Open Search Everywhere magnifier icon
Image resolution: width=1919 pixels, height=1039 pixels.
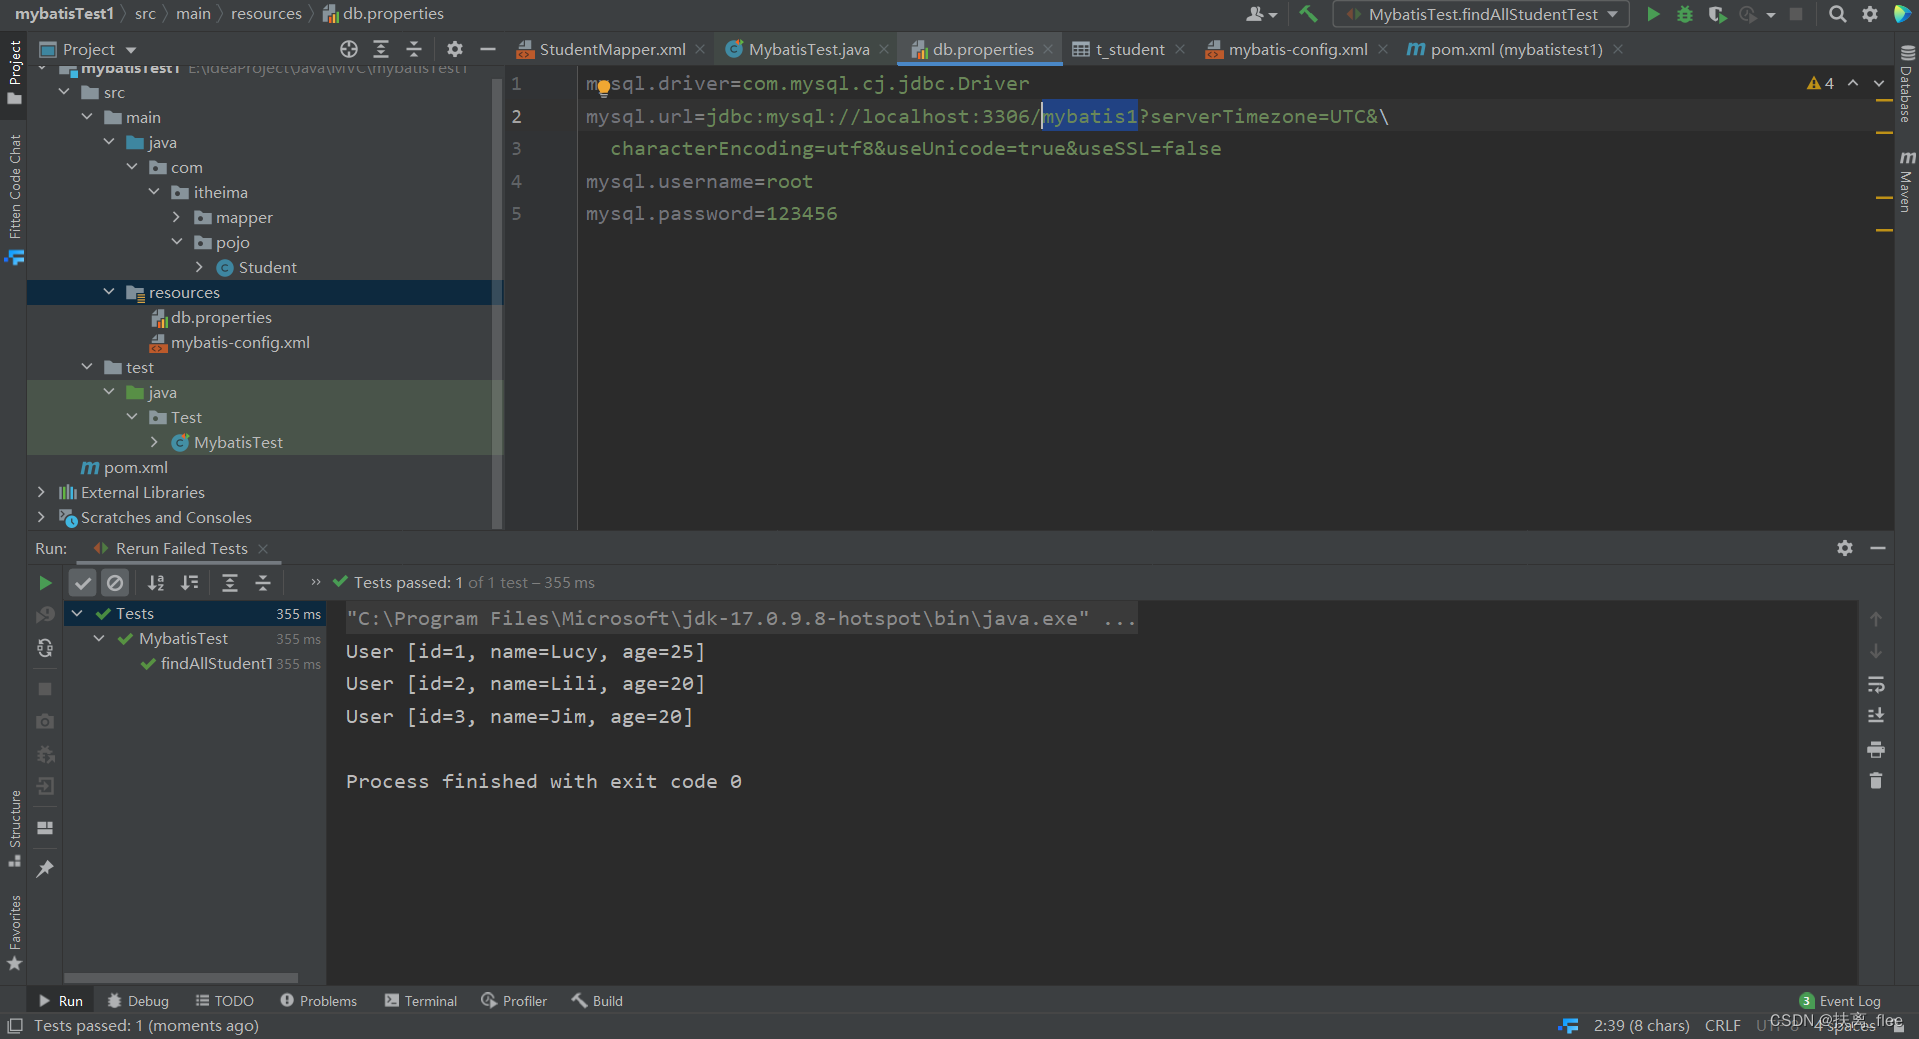pos(1837,14)
